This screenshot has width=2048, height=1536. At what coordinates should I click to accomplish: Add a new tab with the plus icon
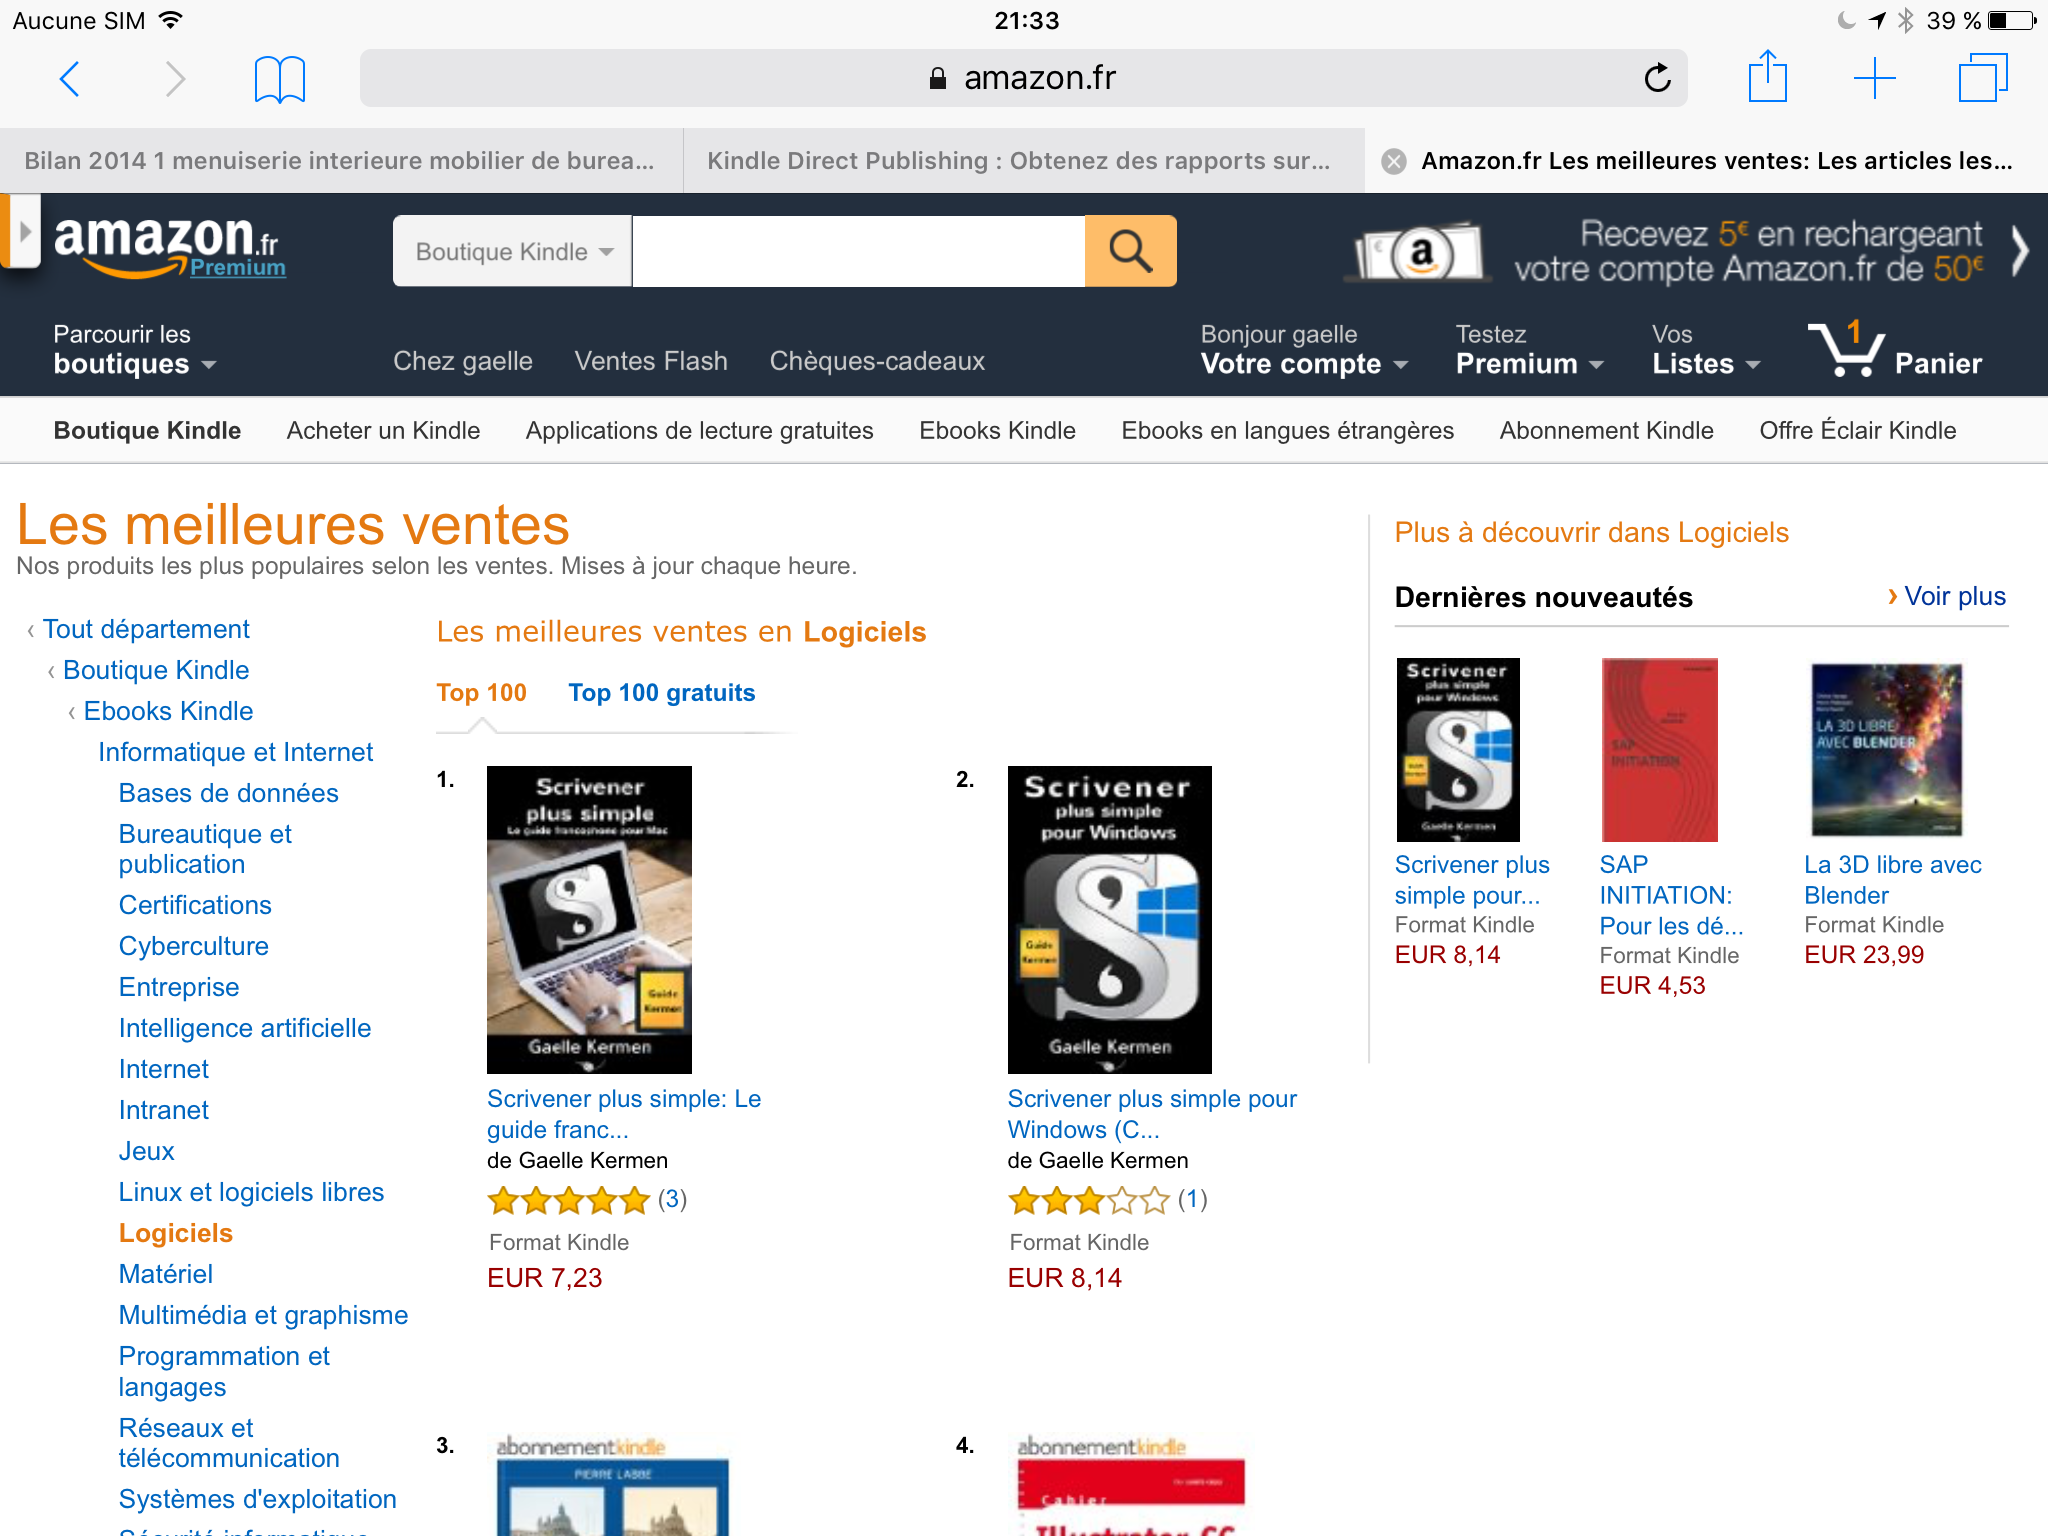tap(1874, 78)
